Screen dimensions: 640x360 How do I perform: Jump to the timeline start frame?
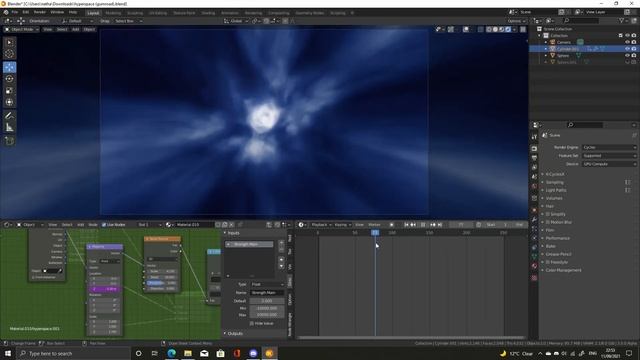(406, 224)
